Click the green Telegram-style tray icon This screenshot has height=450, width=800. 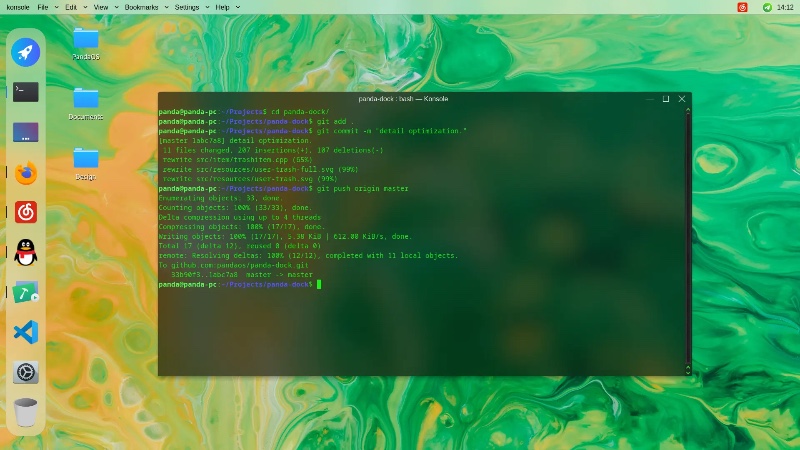[x=765, y=7]
